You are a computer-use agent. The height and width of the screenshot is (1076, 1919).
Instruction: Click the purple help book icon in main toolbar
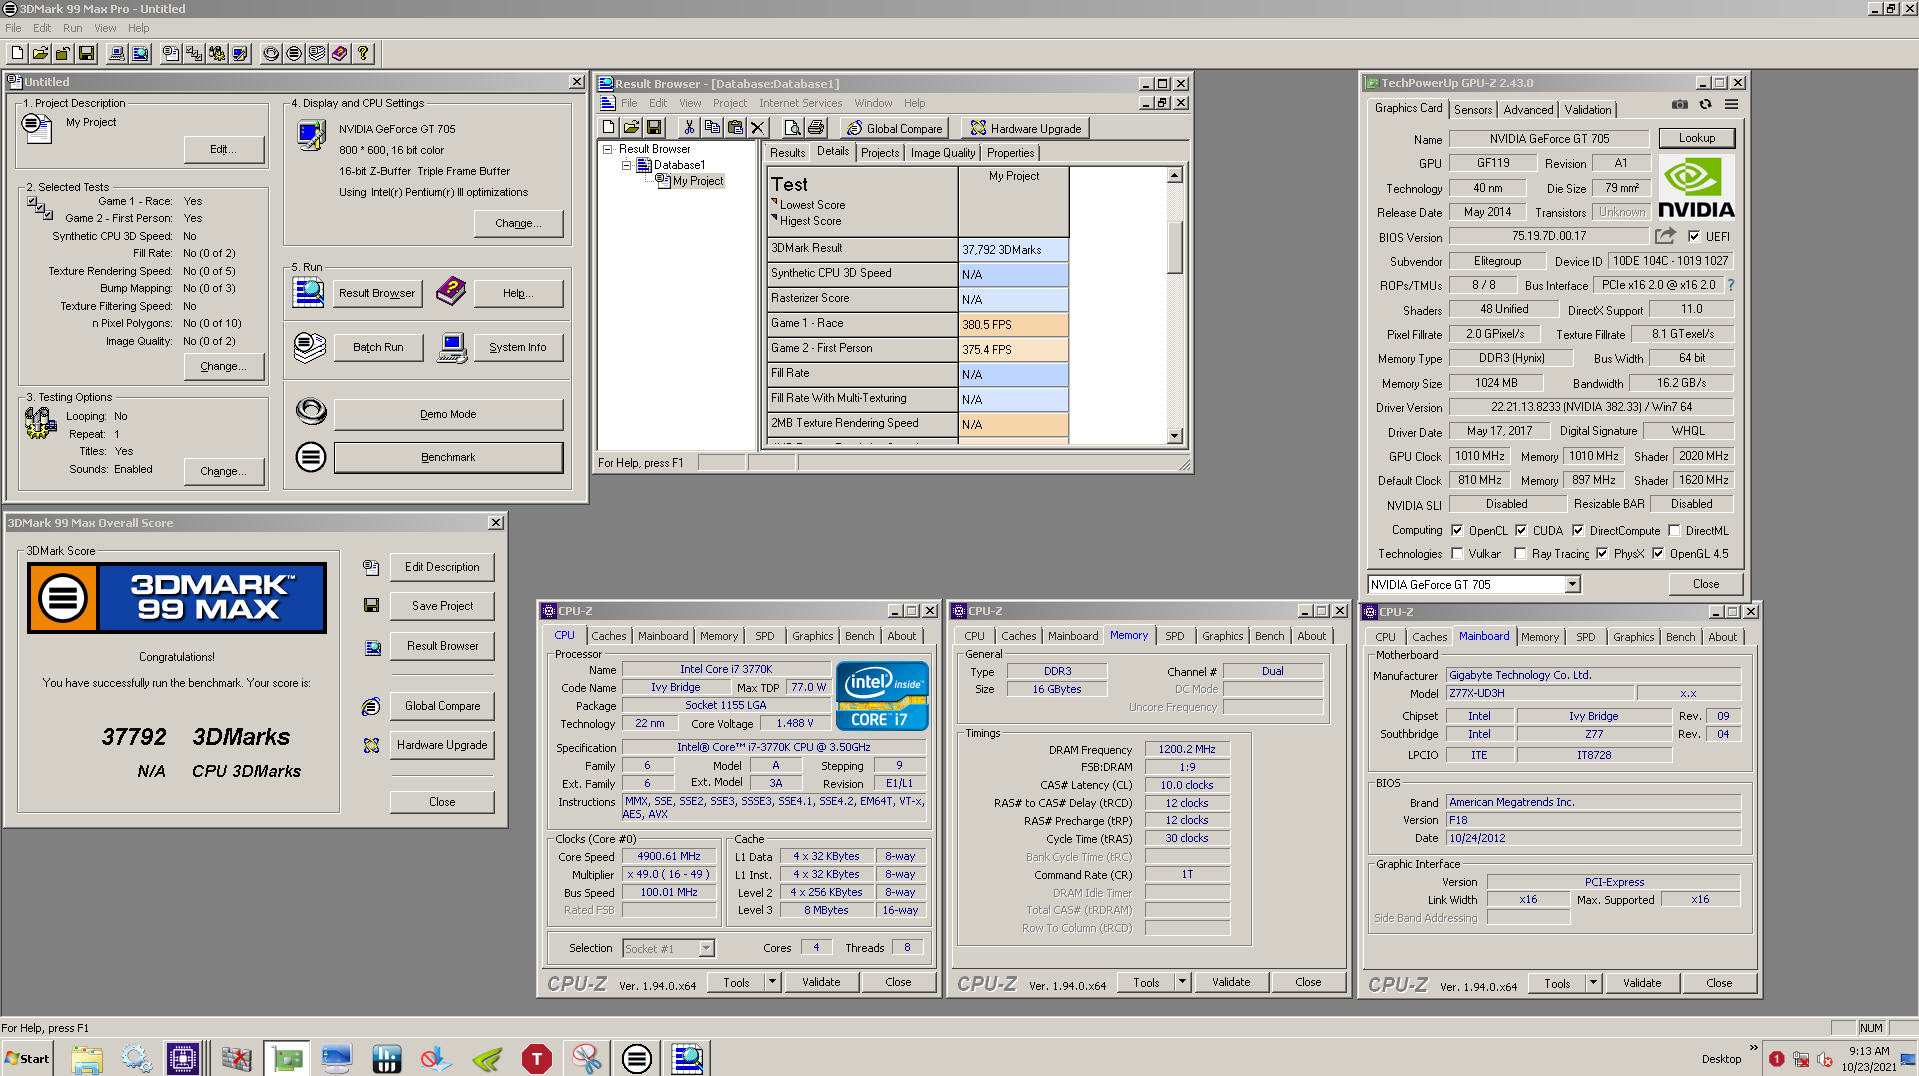click(340, 53)
